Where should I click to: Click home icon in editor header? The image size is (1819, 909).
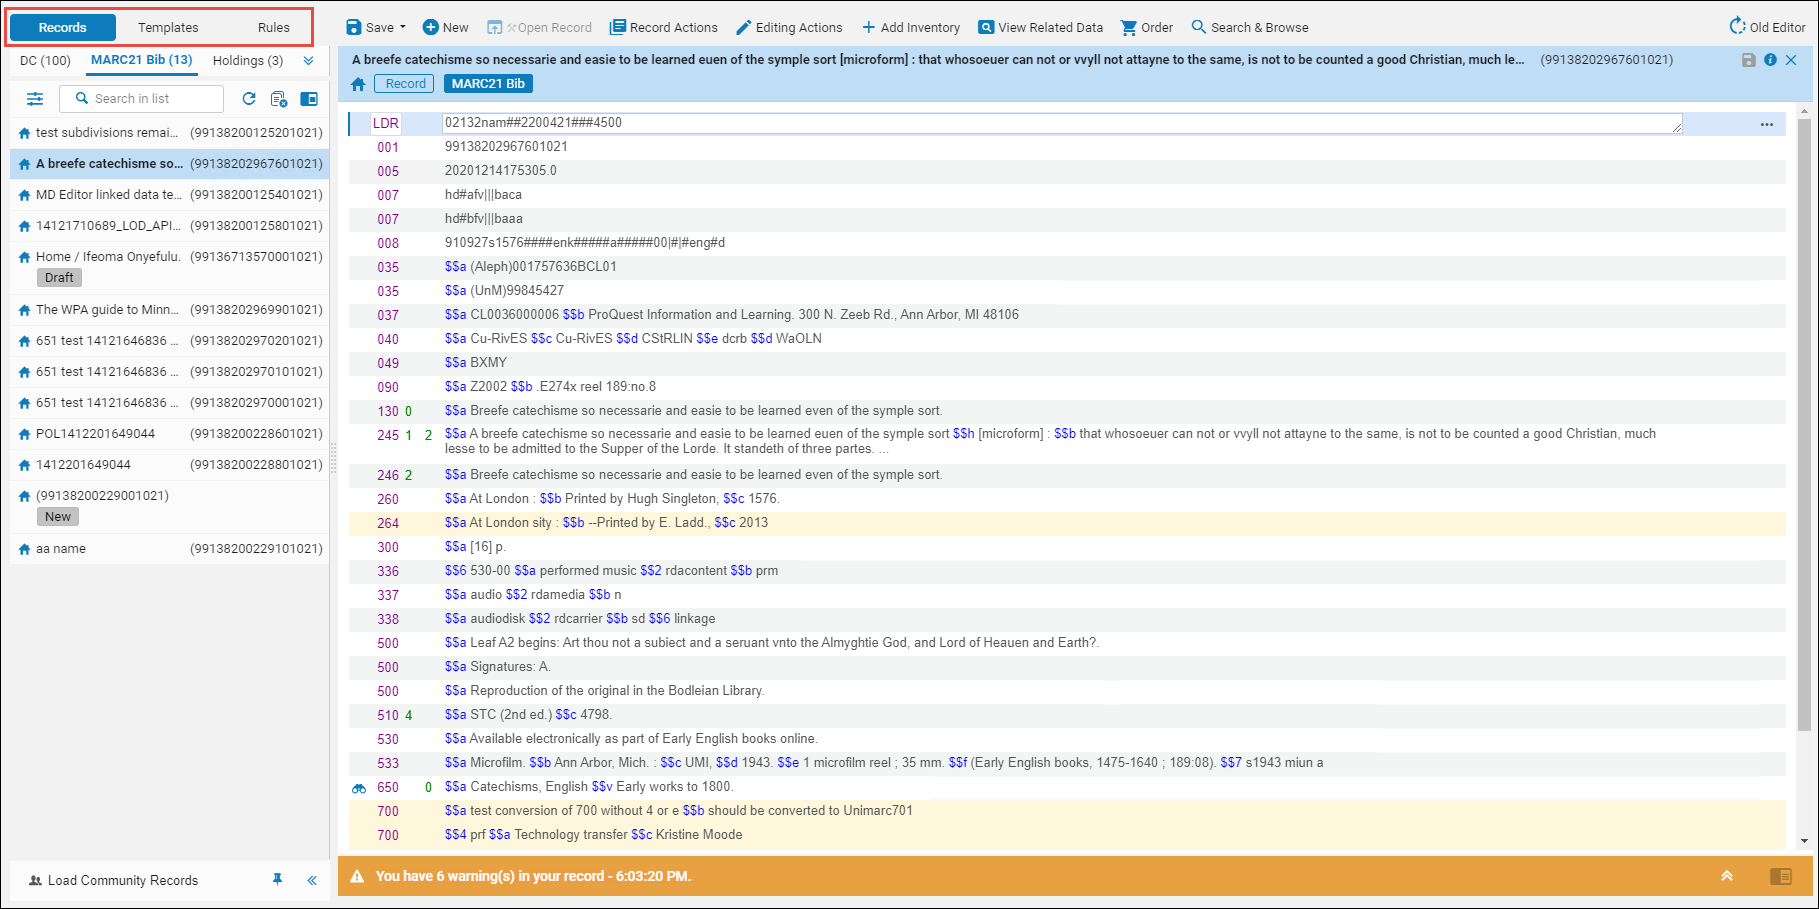click(x=358, y=84)
